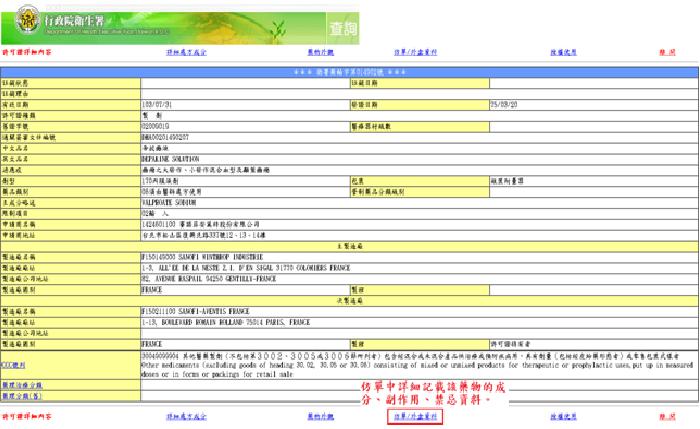Open the last-row classification link ending with (舊)
The width and height of the screenshot is (700, 429).
(22, 396)
